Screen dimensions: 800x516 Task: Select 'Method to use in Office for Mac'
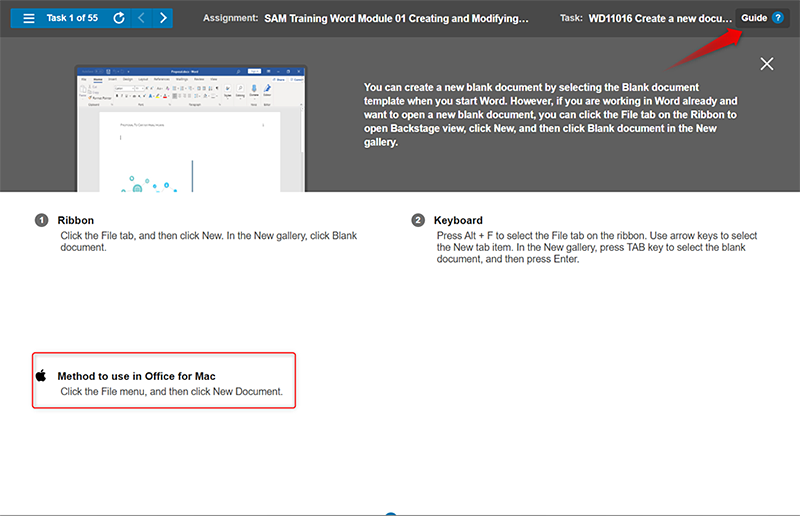pos(136,376)
